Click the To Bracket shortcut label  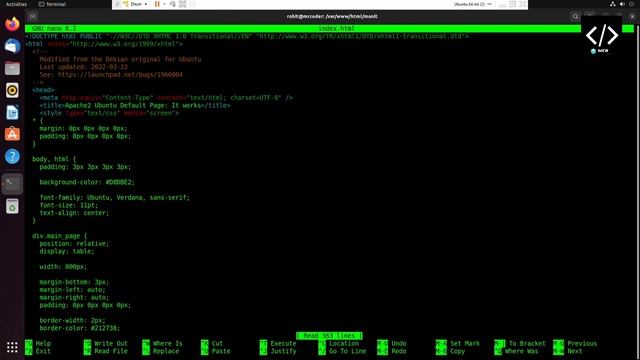point(527,343)
